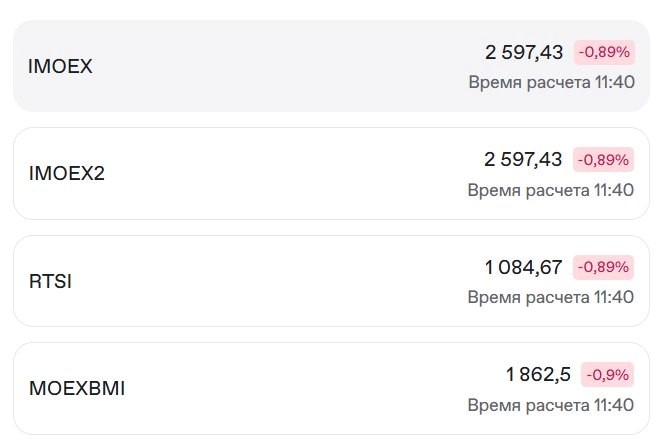Click the -0,89% badge on IMOEX2

pos(603,160)
